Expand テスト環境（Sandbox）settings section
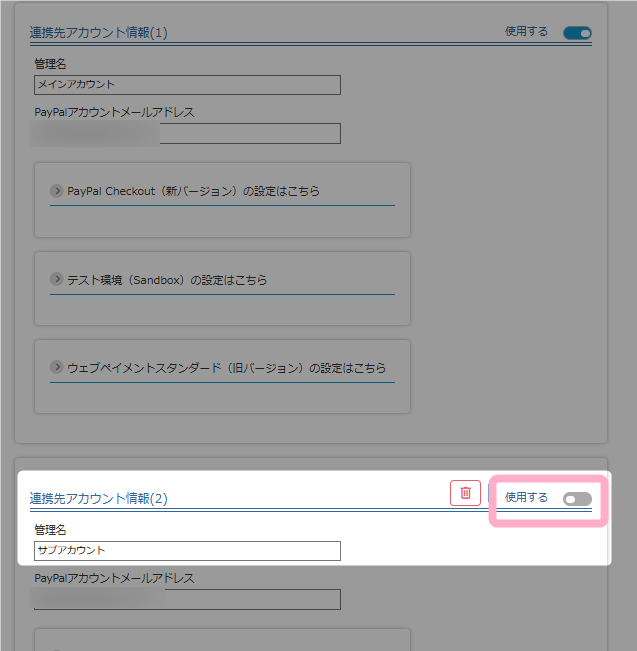This screenshot has height=651, width=637. point(167,280)
